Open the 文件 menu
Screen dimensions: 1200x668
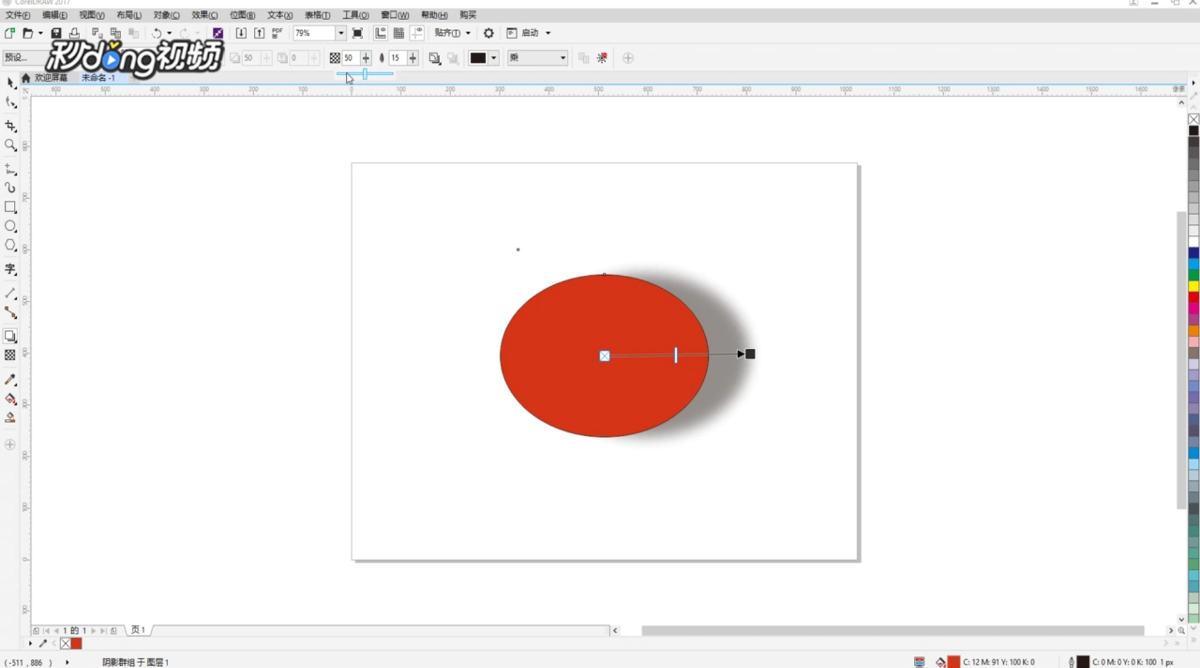pos(18,16)
